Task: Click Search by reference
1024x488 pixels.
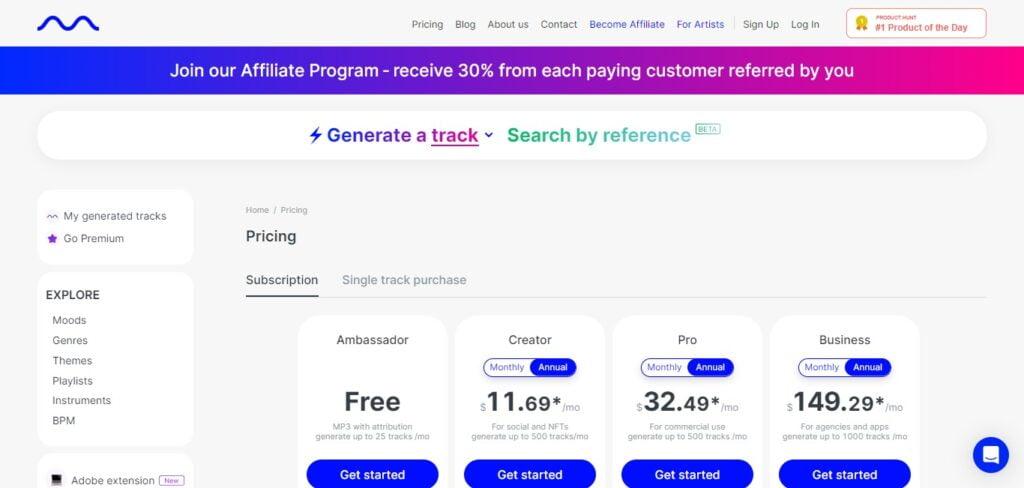Action: point(599,135)
